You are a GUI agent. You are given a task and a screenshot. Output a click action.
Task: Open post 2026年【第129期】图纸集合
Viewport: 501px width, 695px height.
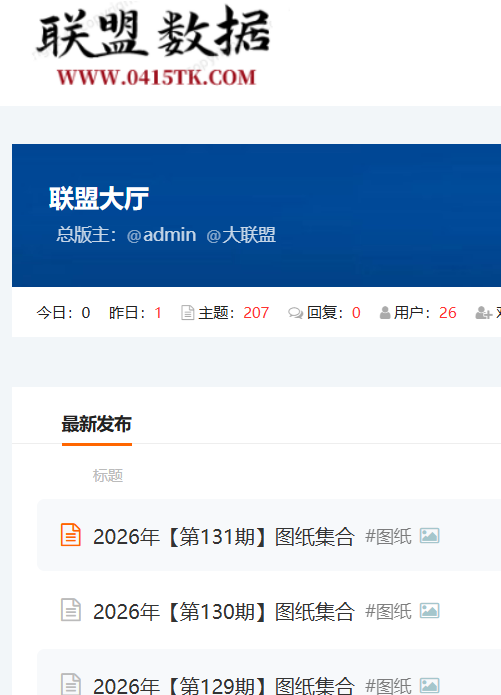click(224, 686)
